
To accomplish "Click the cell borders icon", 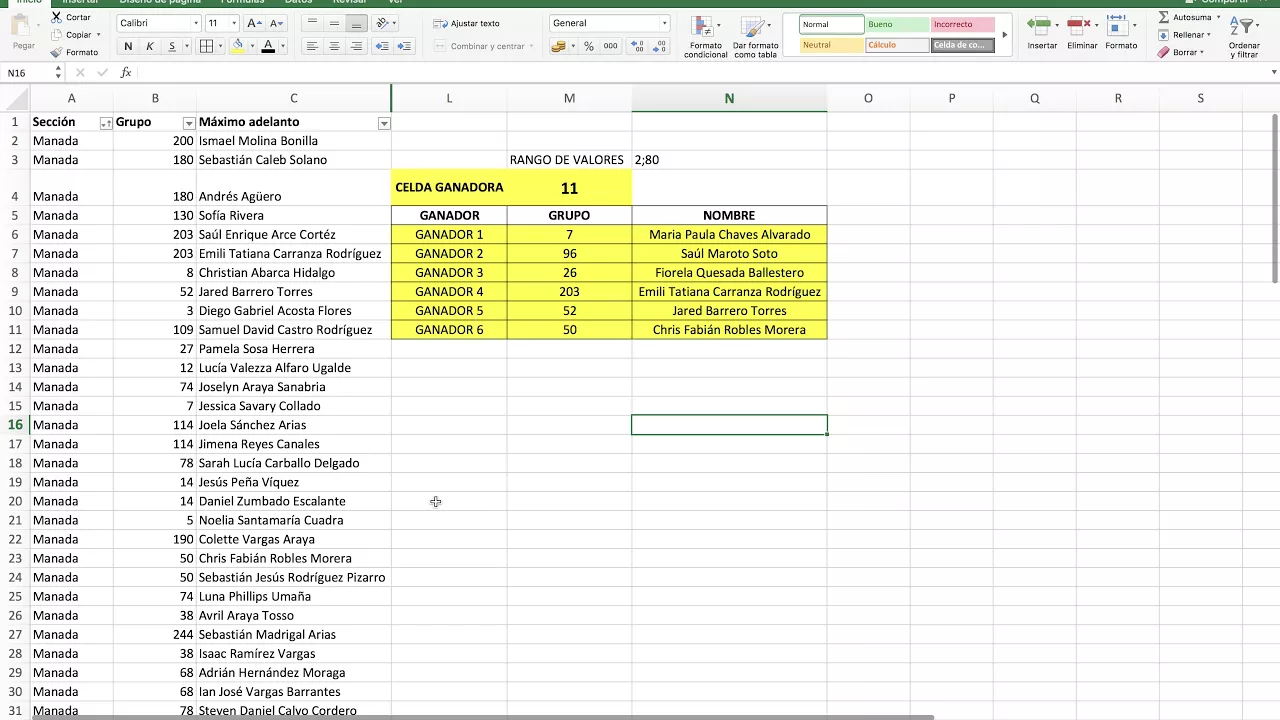I will click(206, 46).
